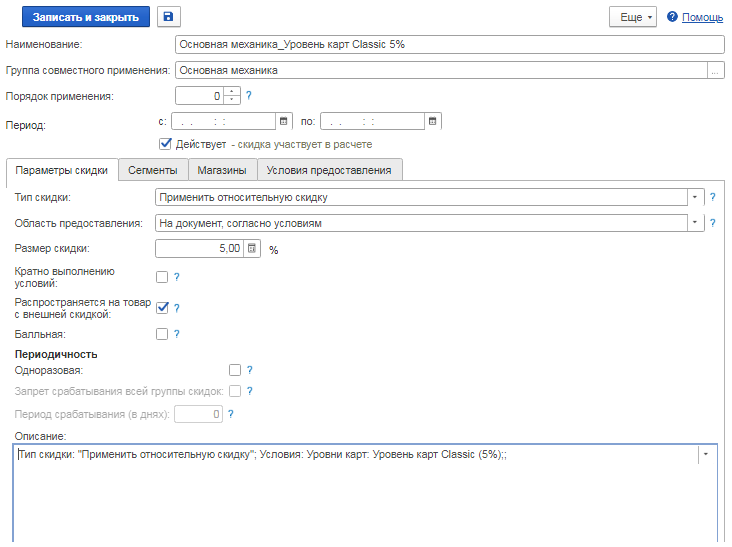Open calculator icon in Размер скидки field

(x=252, y=248)
